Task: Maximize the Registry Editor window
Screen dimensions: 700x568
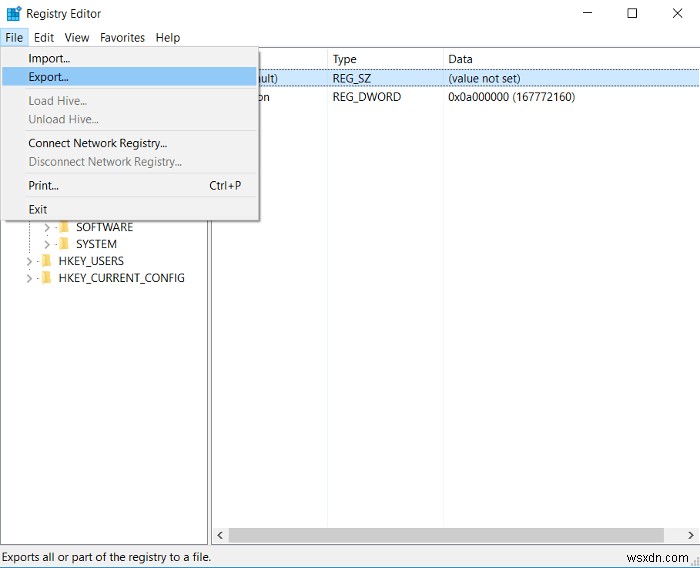Action: coord(632,13)
